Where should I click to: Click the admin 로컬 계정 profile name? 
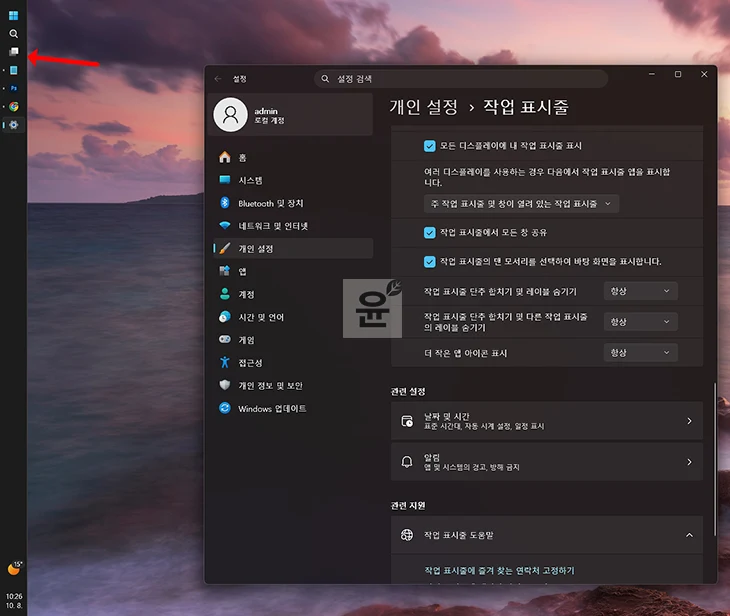click(x=269, y=115)
